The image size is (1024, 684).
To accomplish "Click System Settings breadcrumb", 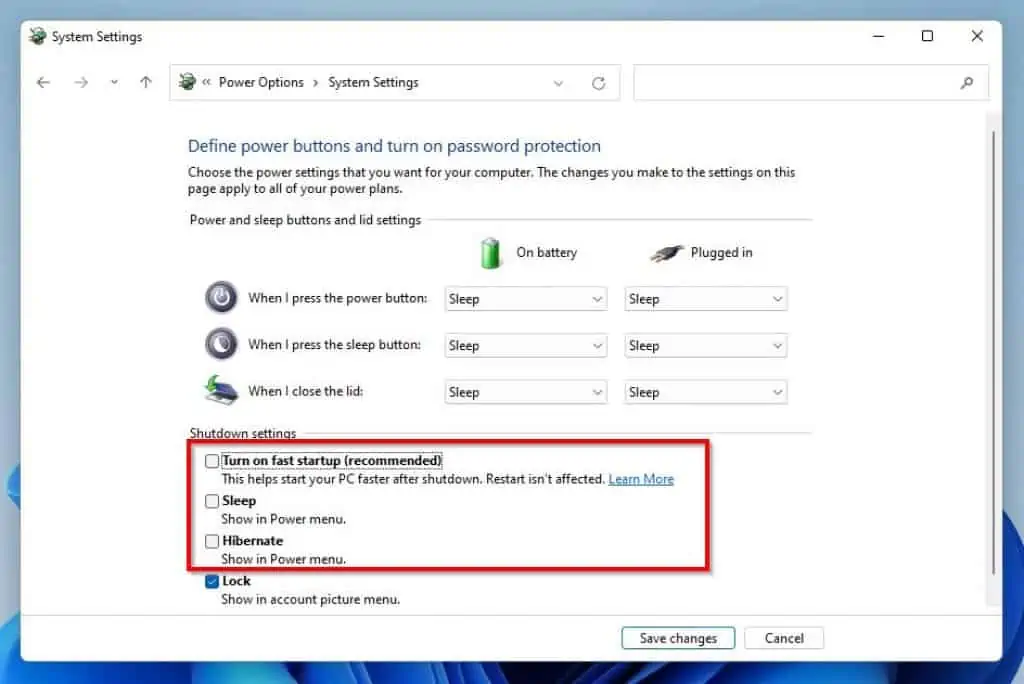I will tap(373, 82).
